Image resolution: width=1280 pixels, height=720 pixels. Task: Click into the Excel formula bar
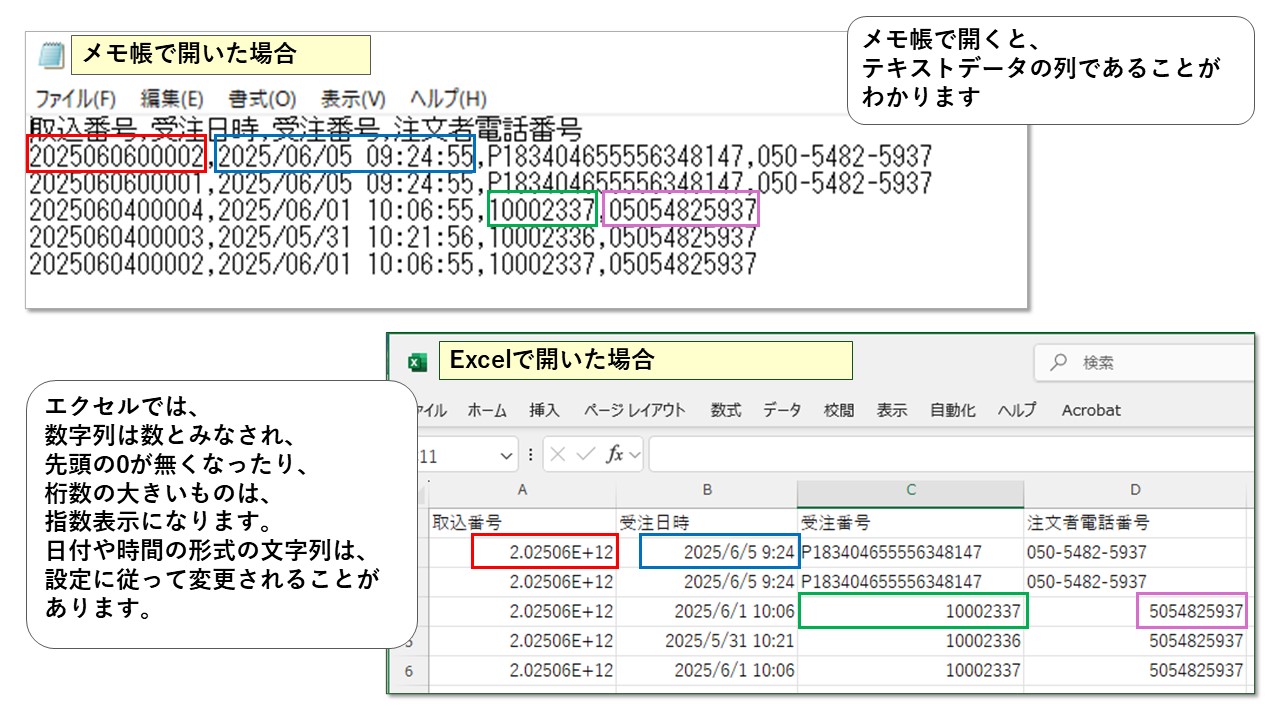click(x=950, y=454)
